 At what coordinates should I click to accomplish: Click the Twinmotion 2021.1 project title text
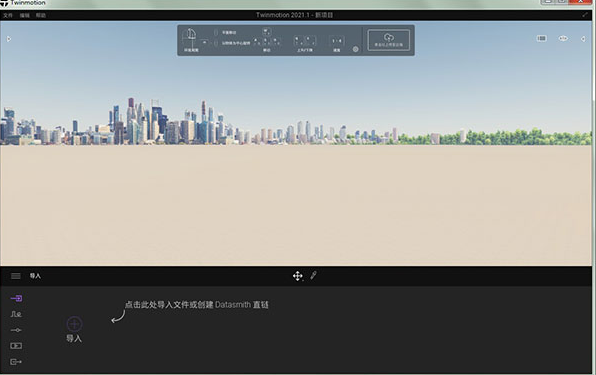pos(295,15)
